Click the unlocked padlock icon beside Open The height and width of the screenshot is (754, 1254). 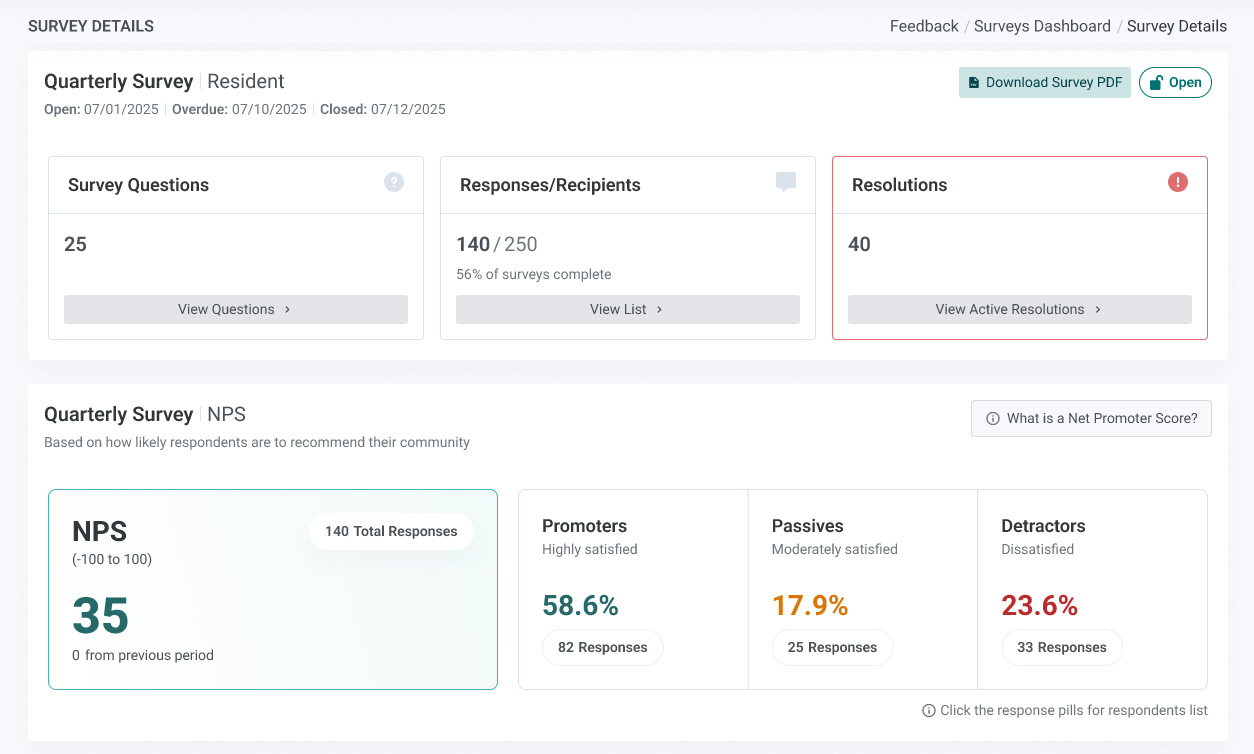[x=1156, y=83]
